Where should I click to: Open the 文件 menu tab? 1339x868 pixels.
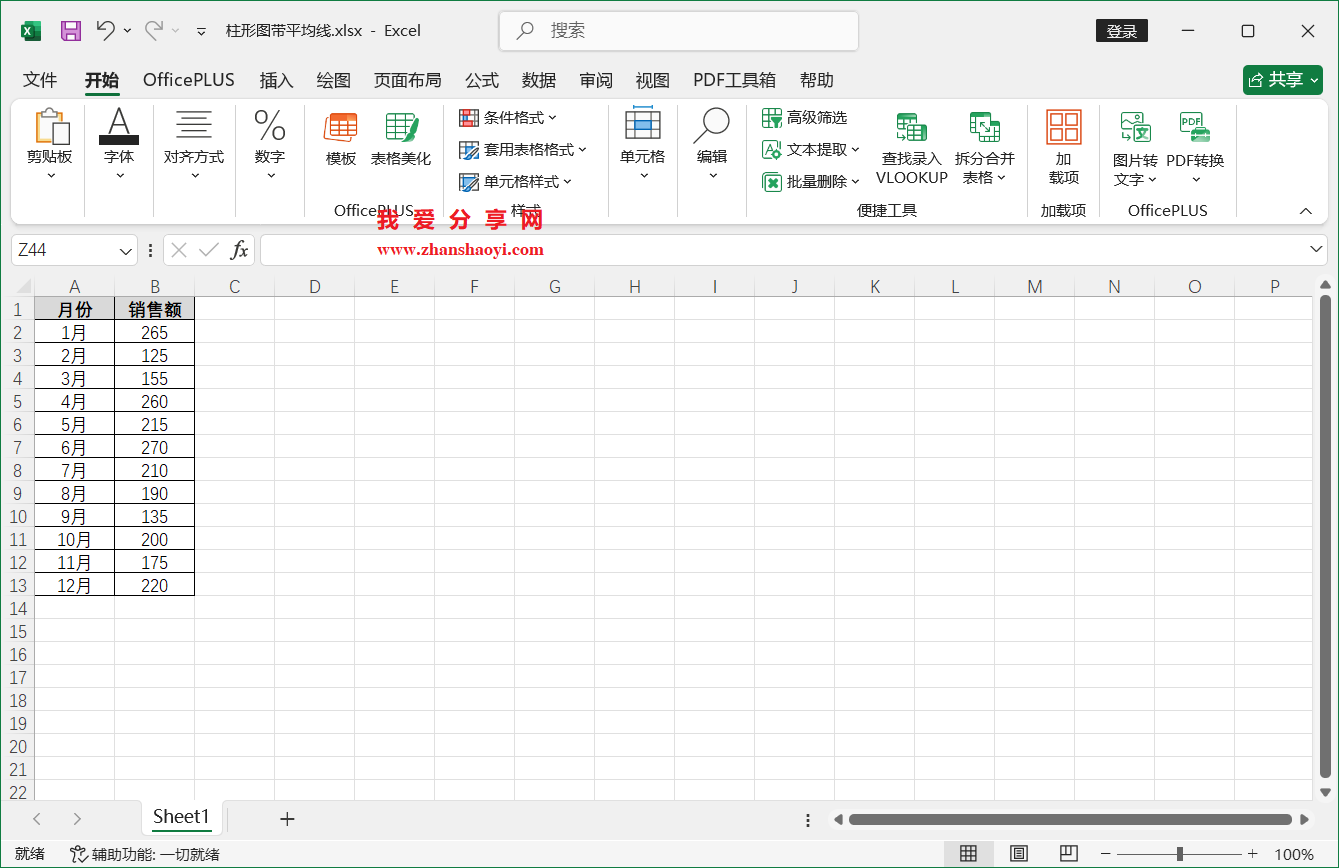(40, 80)
